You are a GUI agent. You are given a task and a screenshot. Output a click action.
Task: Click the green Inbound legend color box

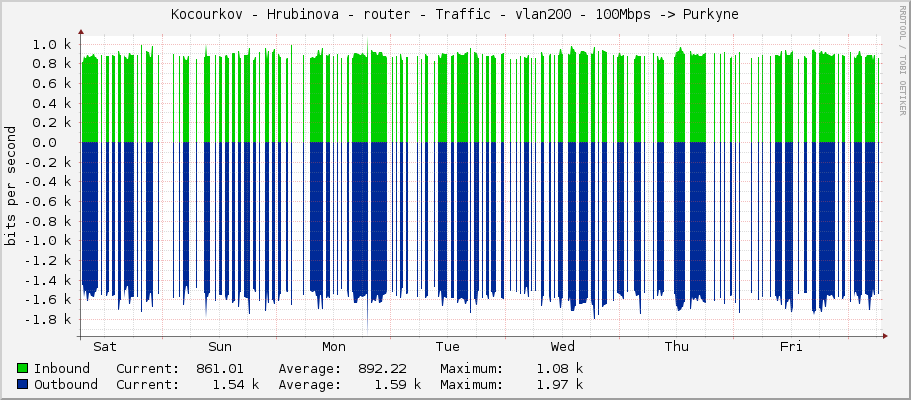(x=23, y=368)
